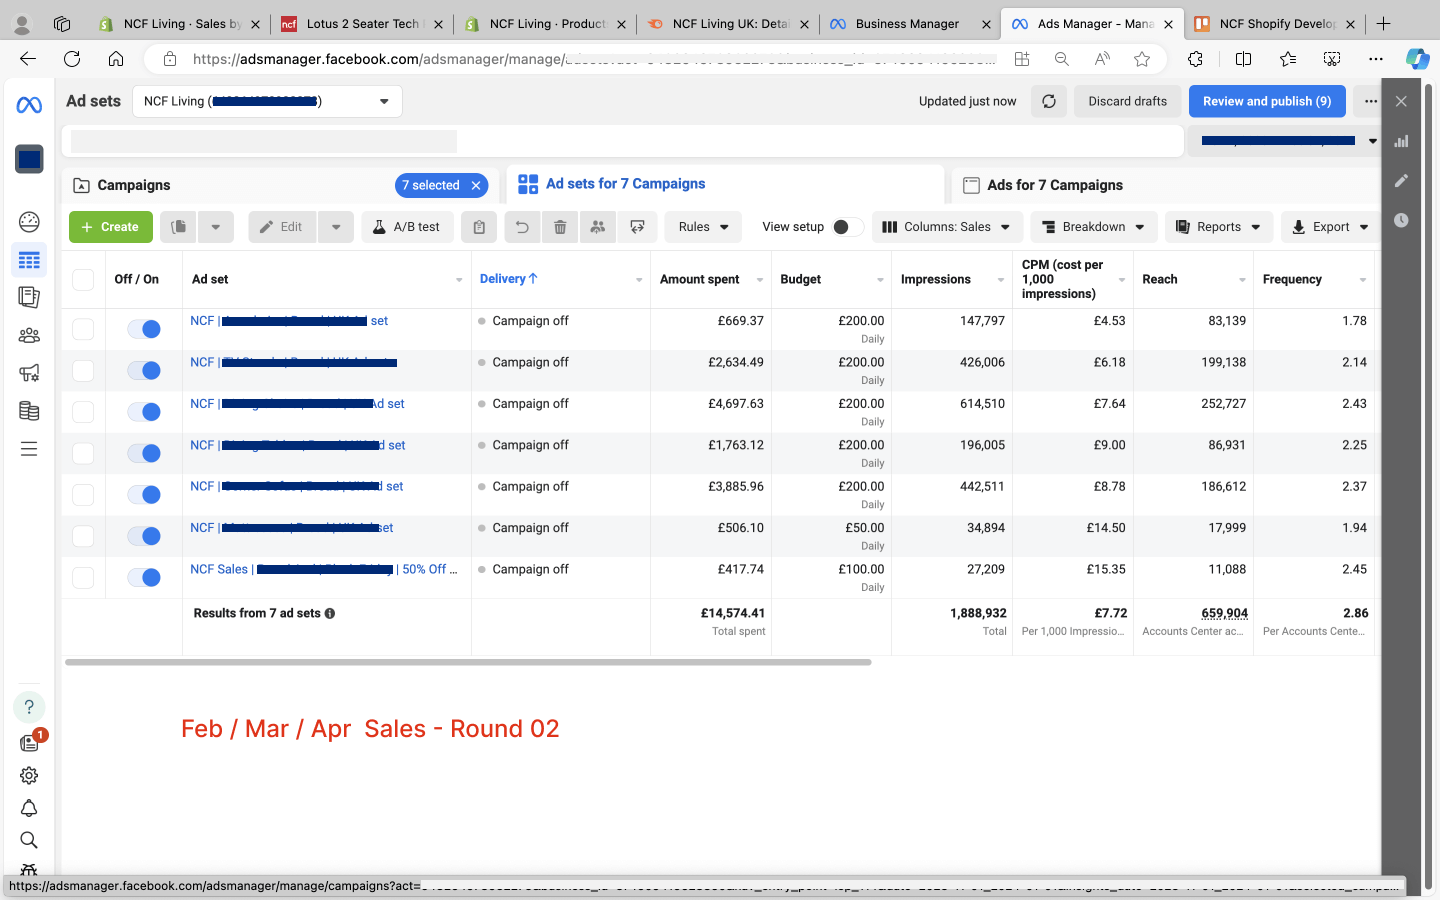Open the charts icon in right panel

1401,141
